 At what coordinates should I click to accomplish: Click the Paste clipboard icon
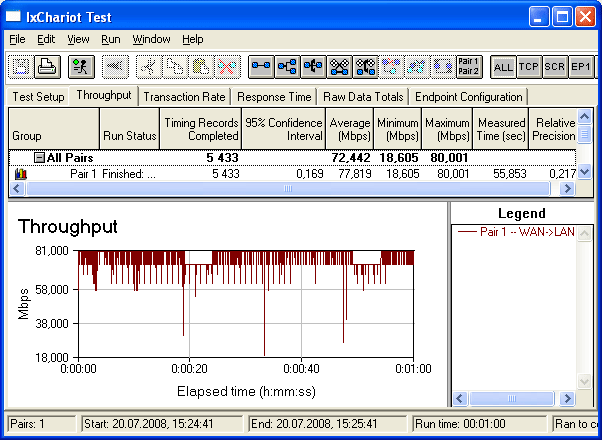point(201,67)
